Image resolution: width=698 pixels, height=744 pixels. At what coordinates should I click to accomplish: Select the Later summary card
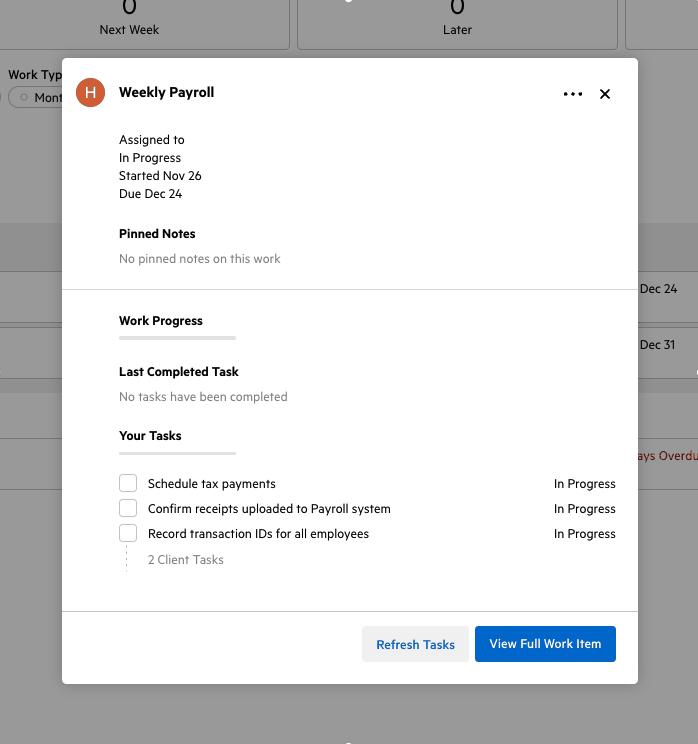457,22
